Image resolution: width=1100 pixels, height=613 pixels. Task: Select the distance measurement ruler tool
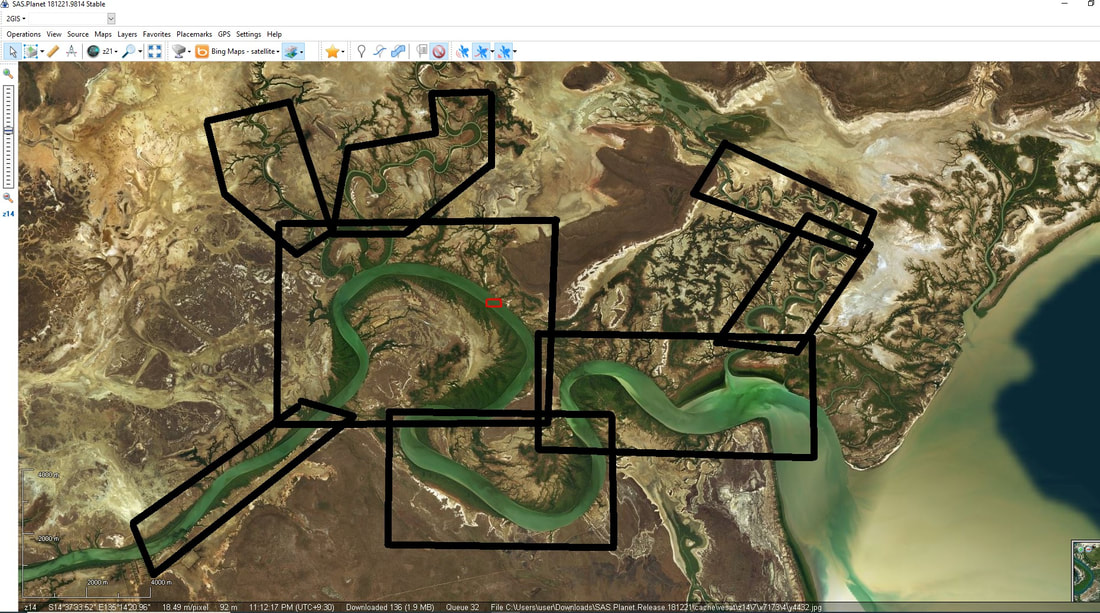[x=53, y=51]
